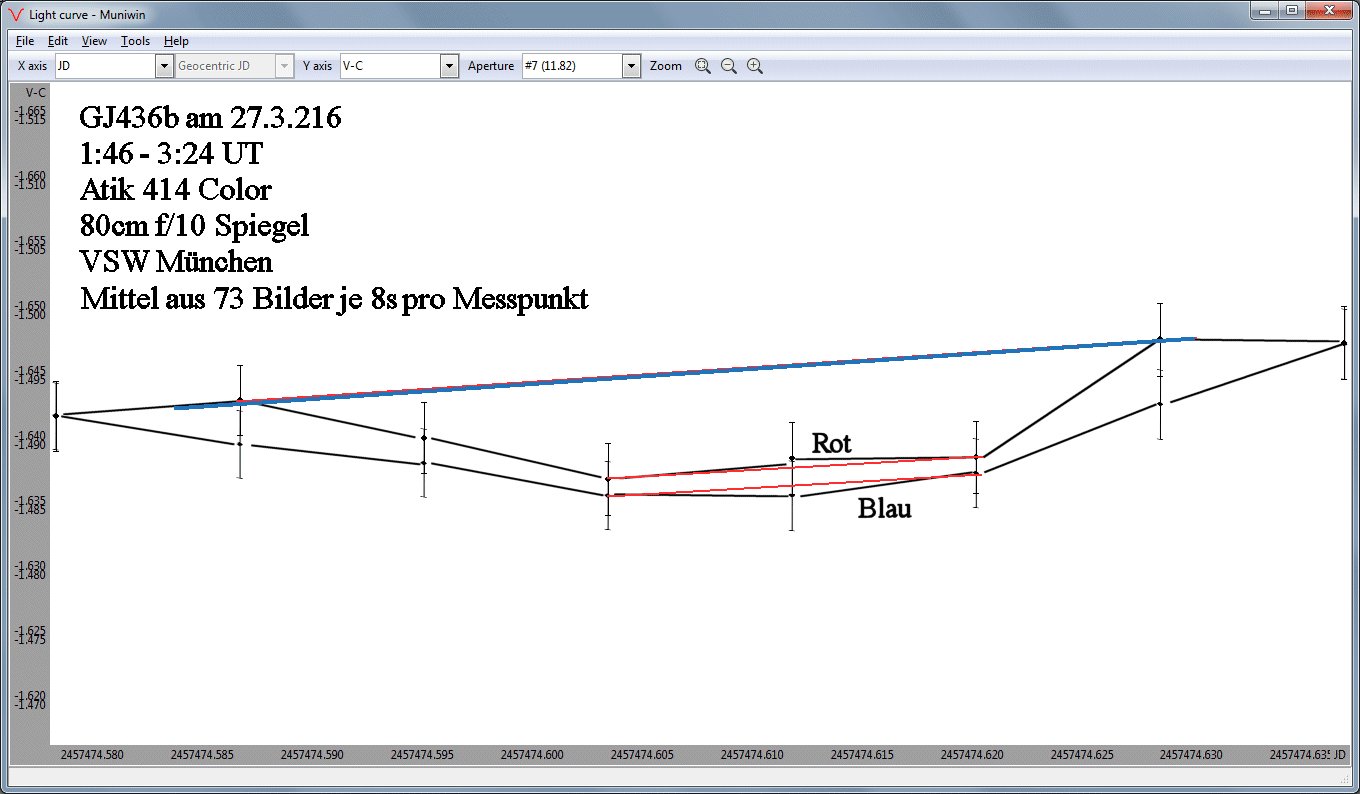Viewport: 1360px width, 794px height.
Task: Expand the Y axis V-C dropdown
Action: pyautogui.click(x=449, y=66)
